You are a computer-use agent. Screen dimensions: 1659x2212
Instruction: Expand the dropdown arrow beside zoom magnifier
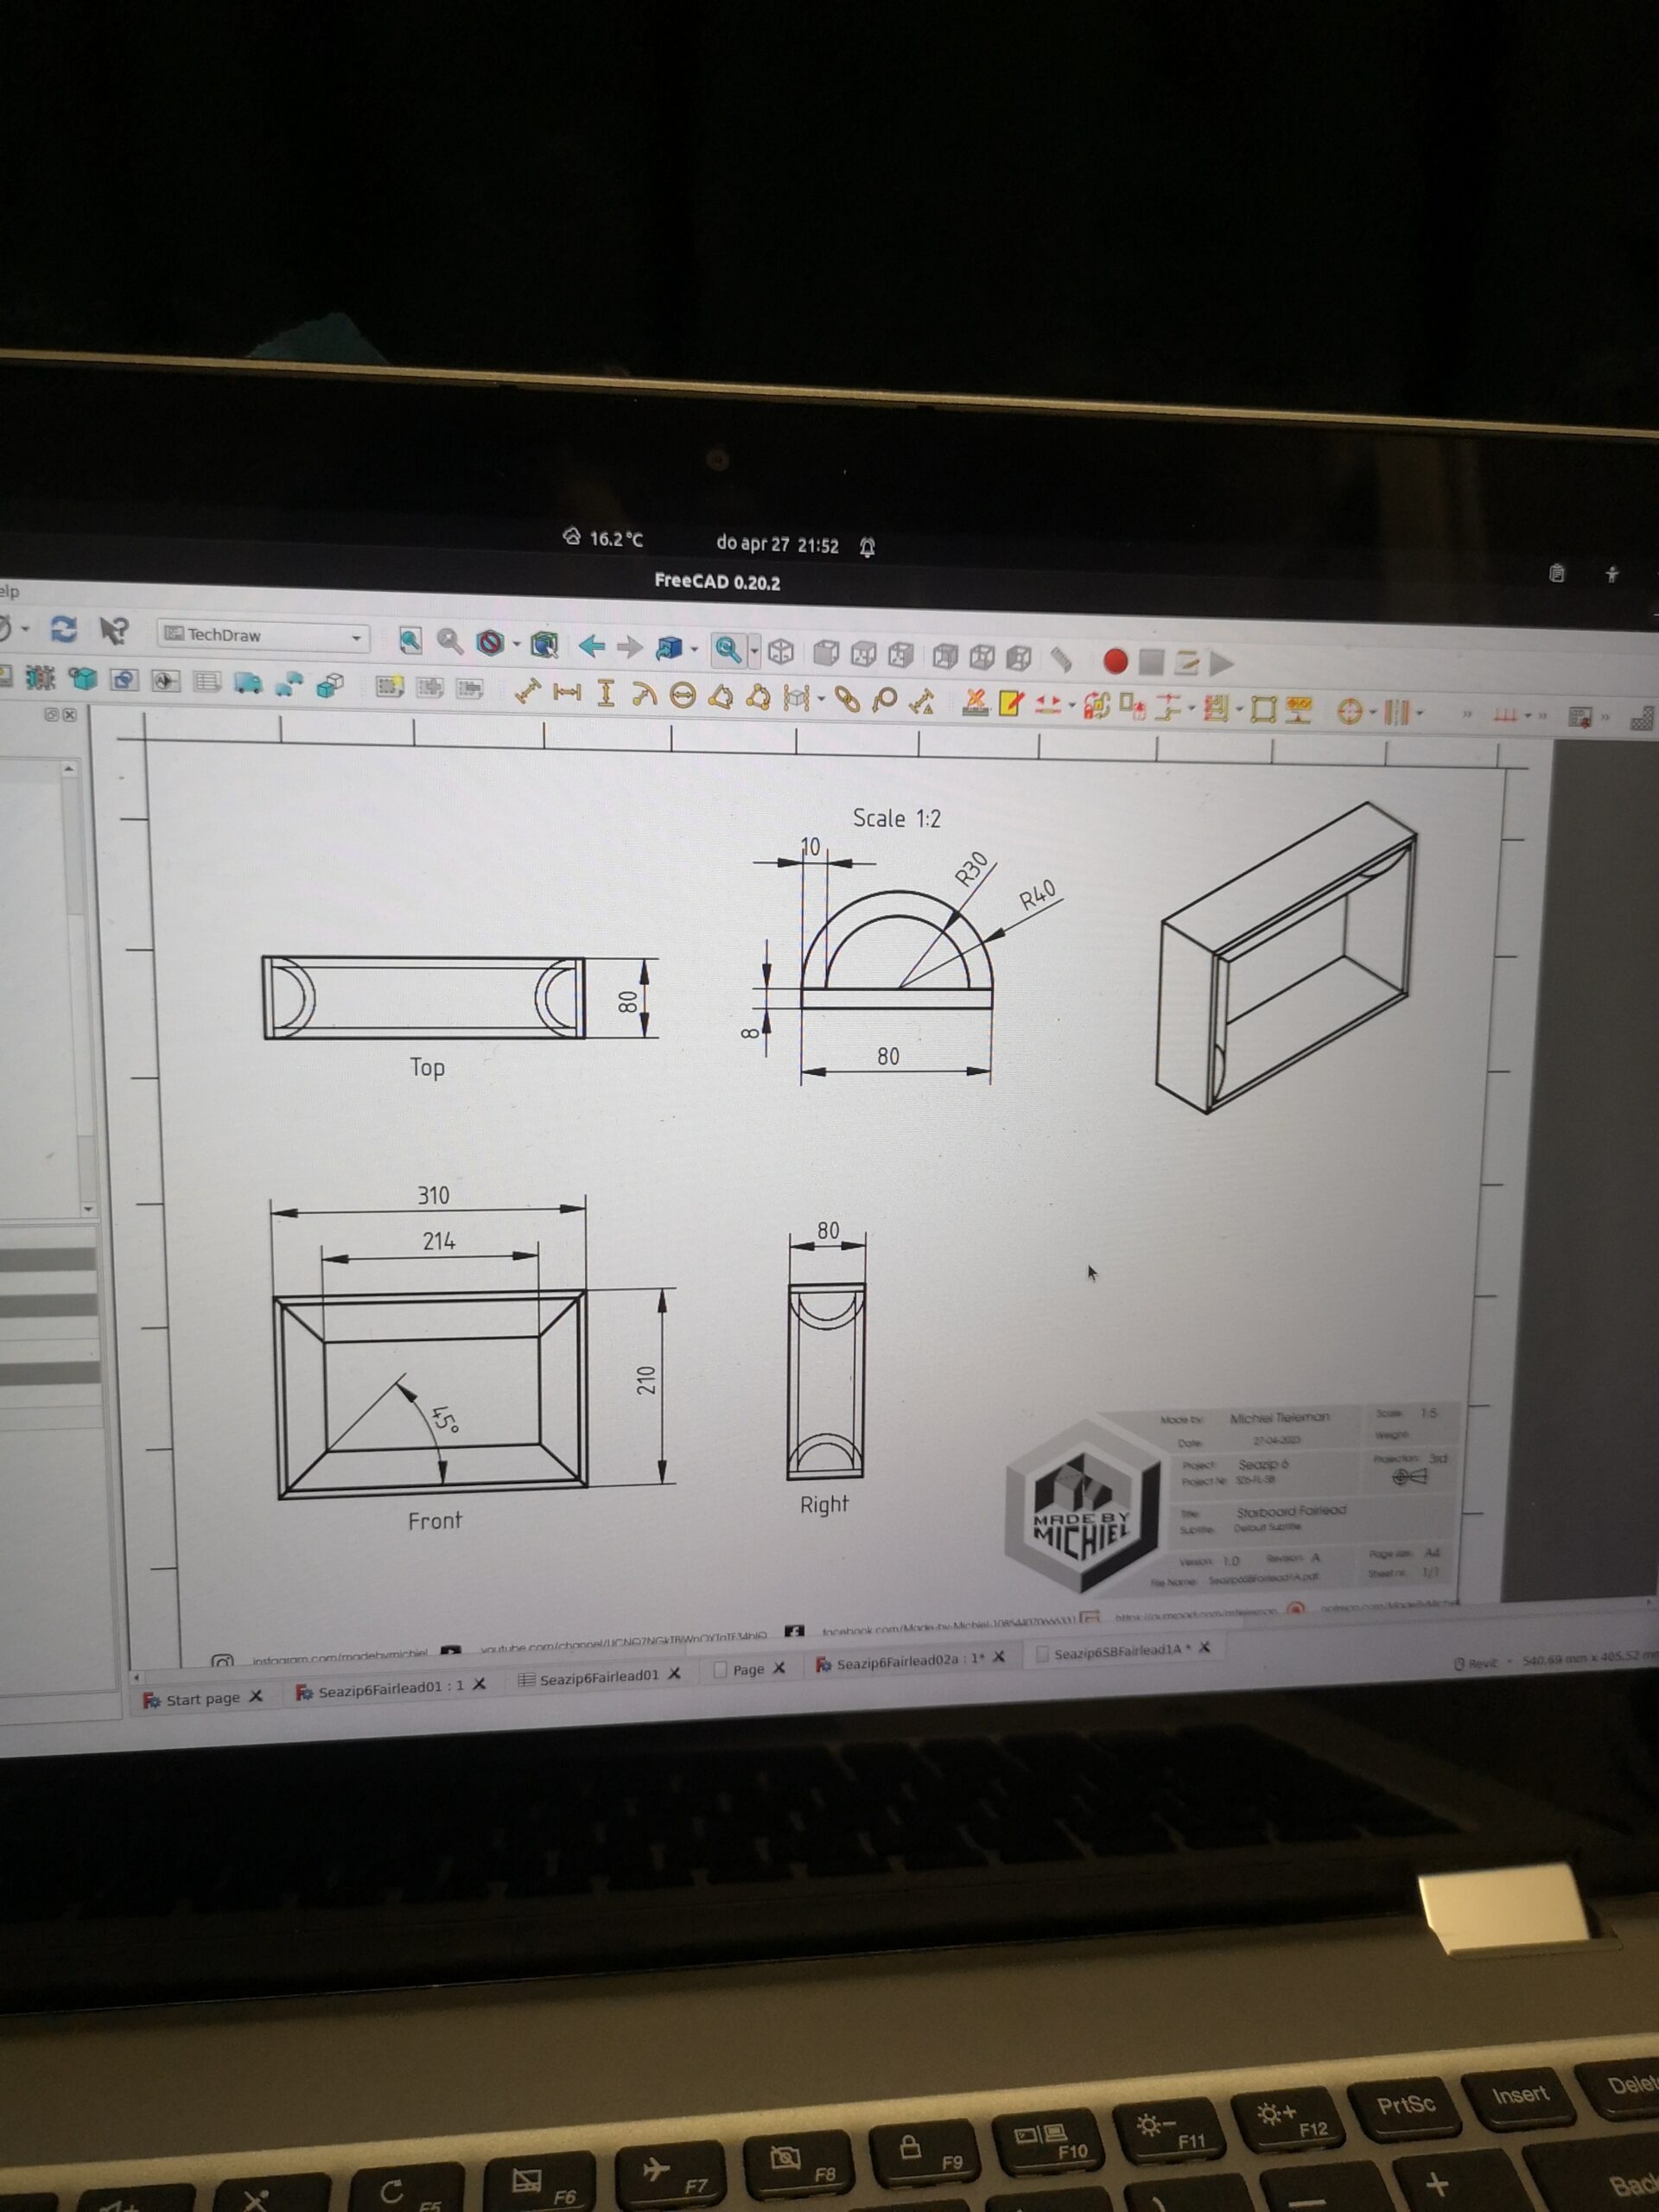pyautogui.click(x=754, y=651)
